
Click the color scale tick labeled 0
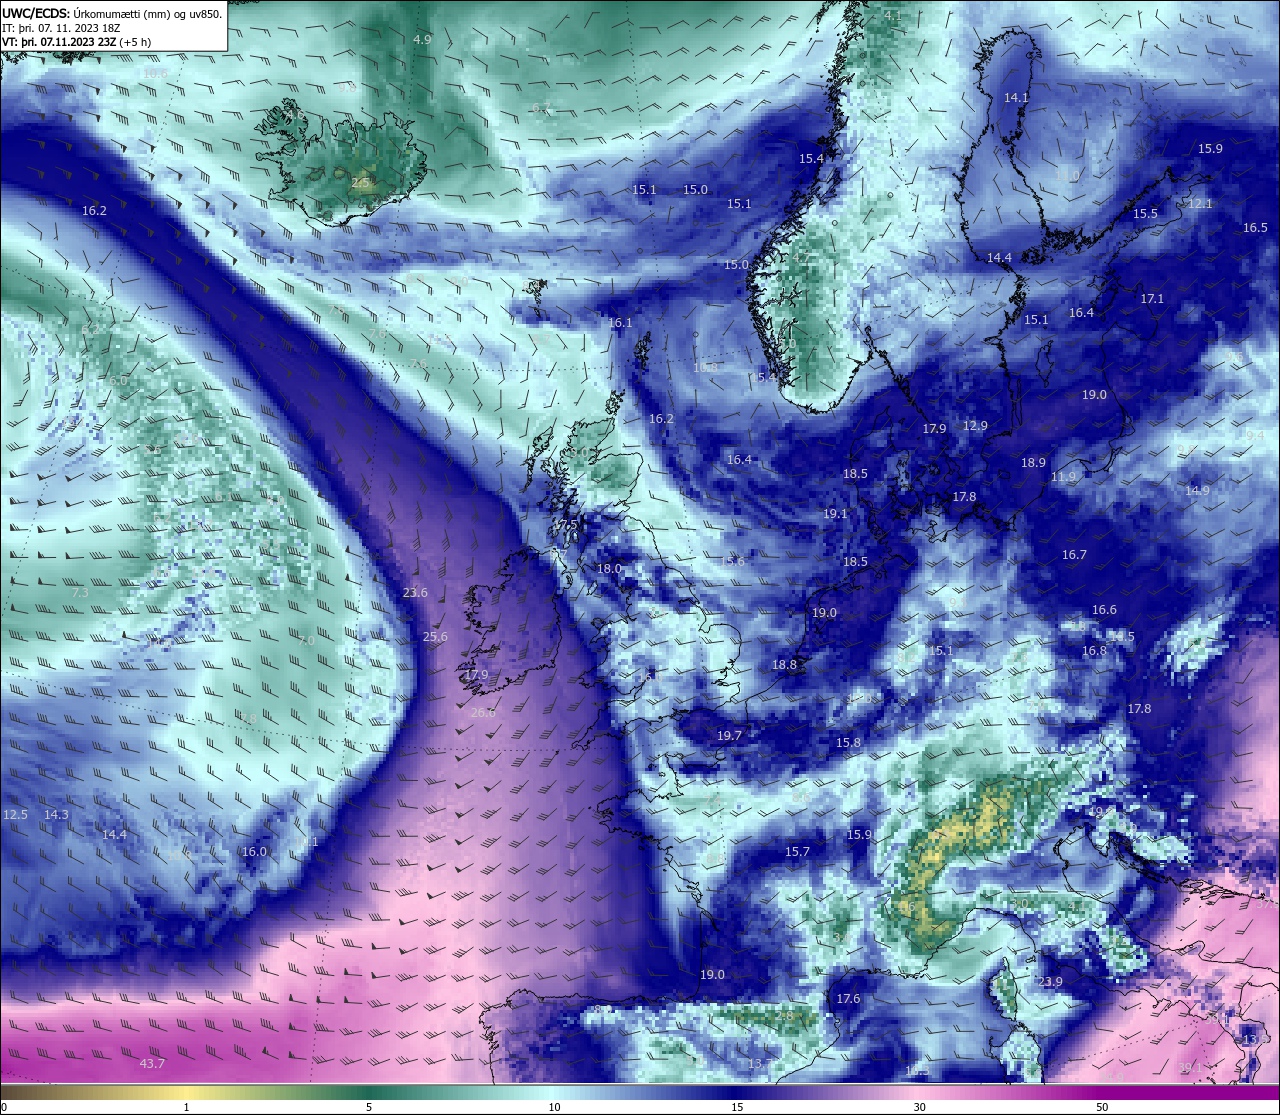pos(4,1106)
